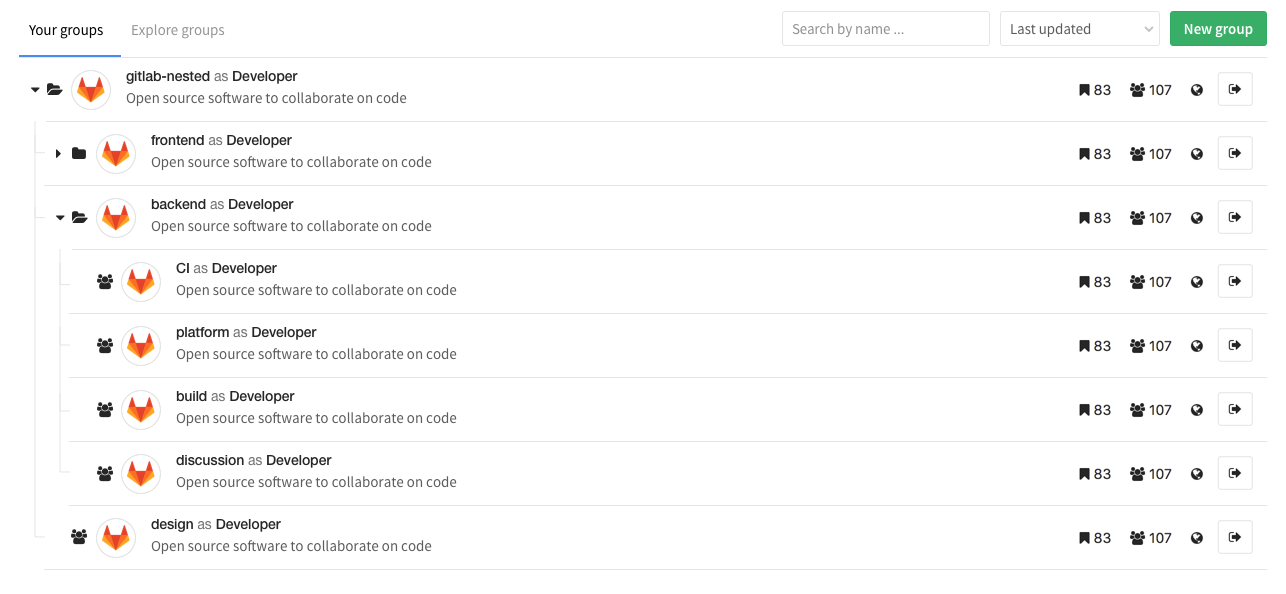Viewport: 1286px width, 594px height.
Task: Click the globe icon on the design row
Action: 1197,537
